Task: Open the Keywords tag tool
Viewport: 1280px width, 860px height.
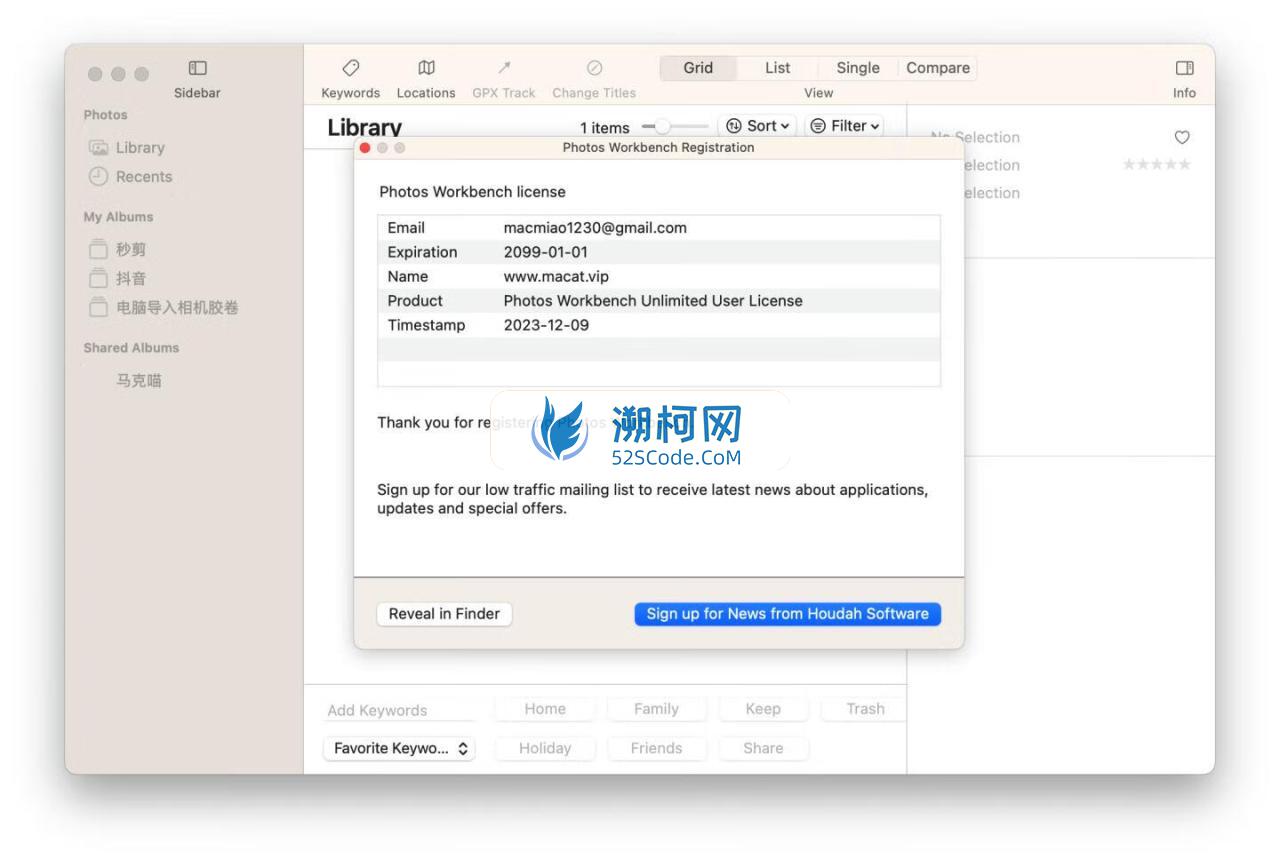Action: (x=351, y=68)
